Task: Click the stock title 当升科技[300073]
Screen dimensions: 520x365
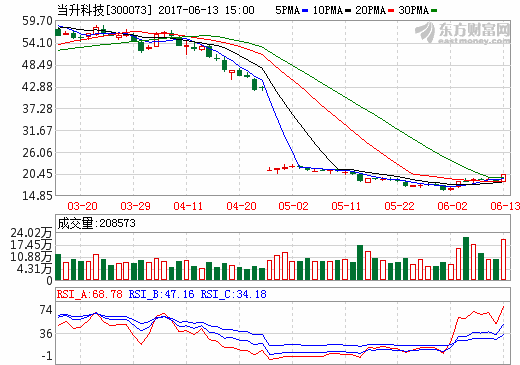Action: [x=104, y=10]
